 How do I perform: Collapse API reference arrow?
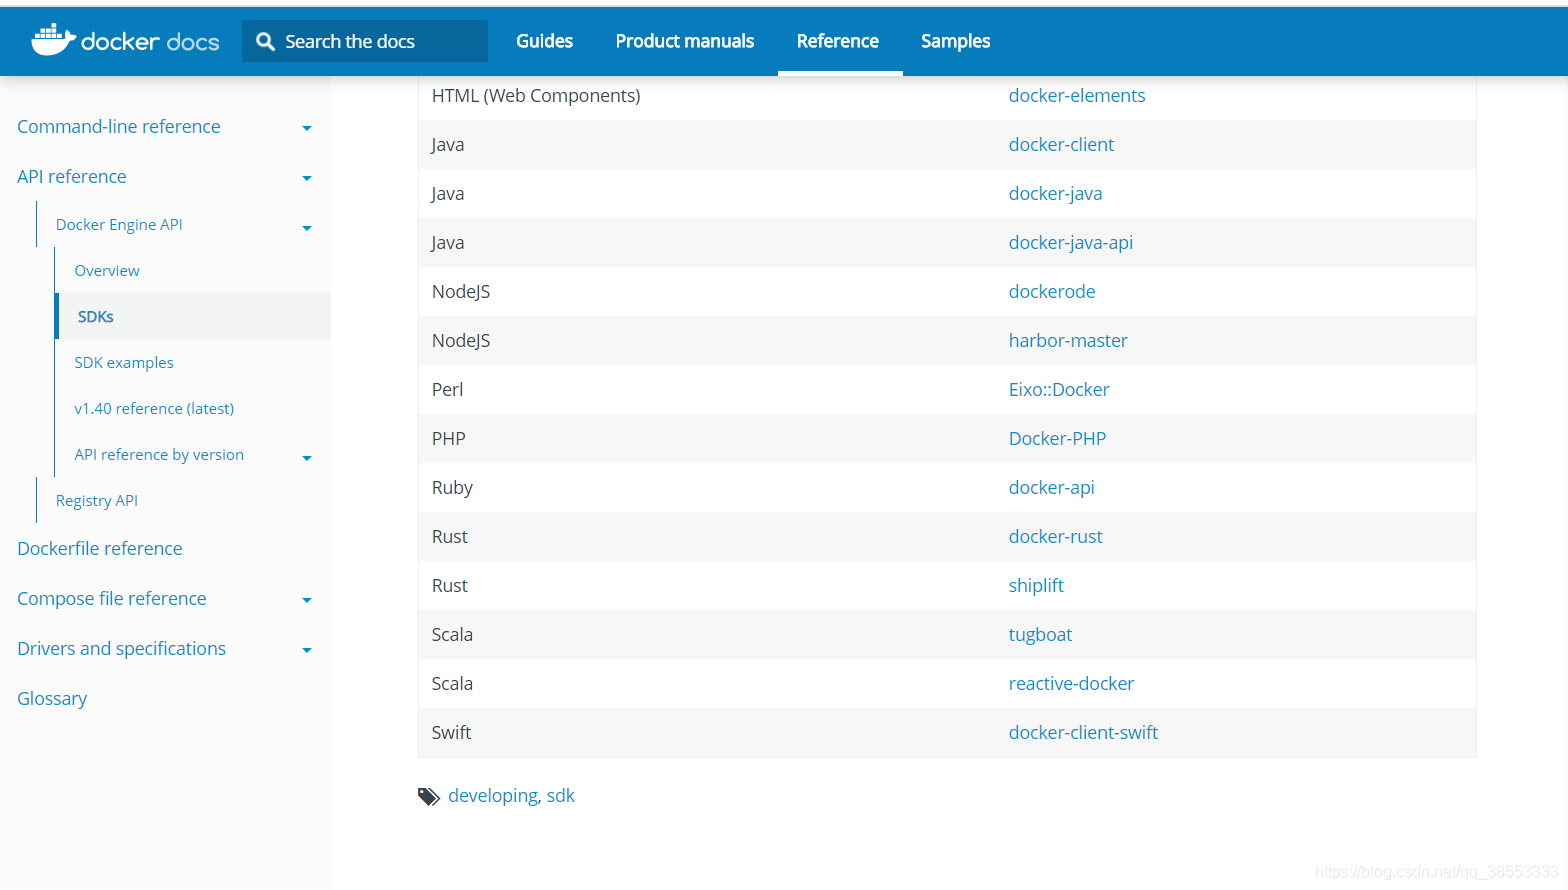click(x=307, y=178)
